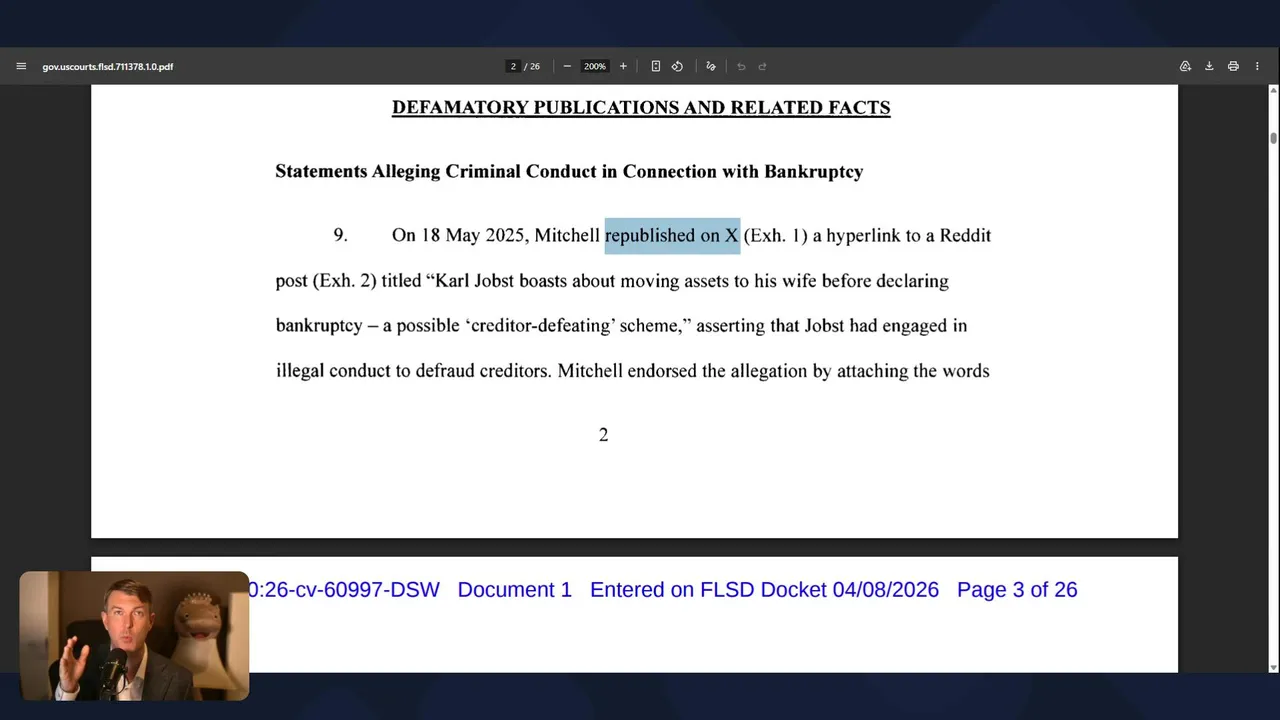
Task: Click the file name gov.uscourts.flsd.711378.1.0.pdf
Action: (x=107, y=67)
